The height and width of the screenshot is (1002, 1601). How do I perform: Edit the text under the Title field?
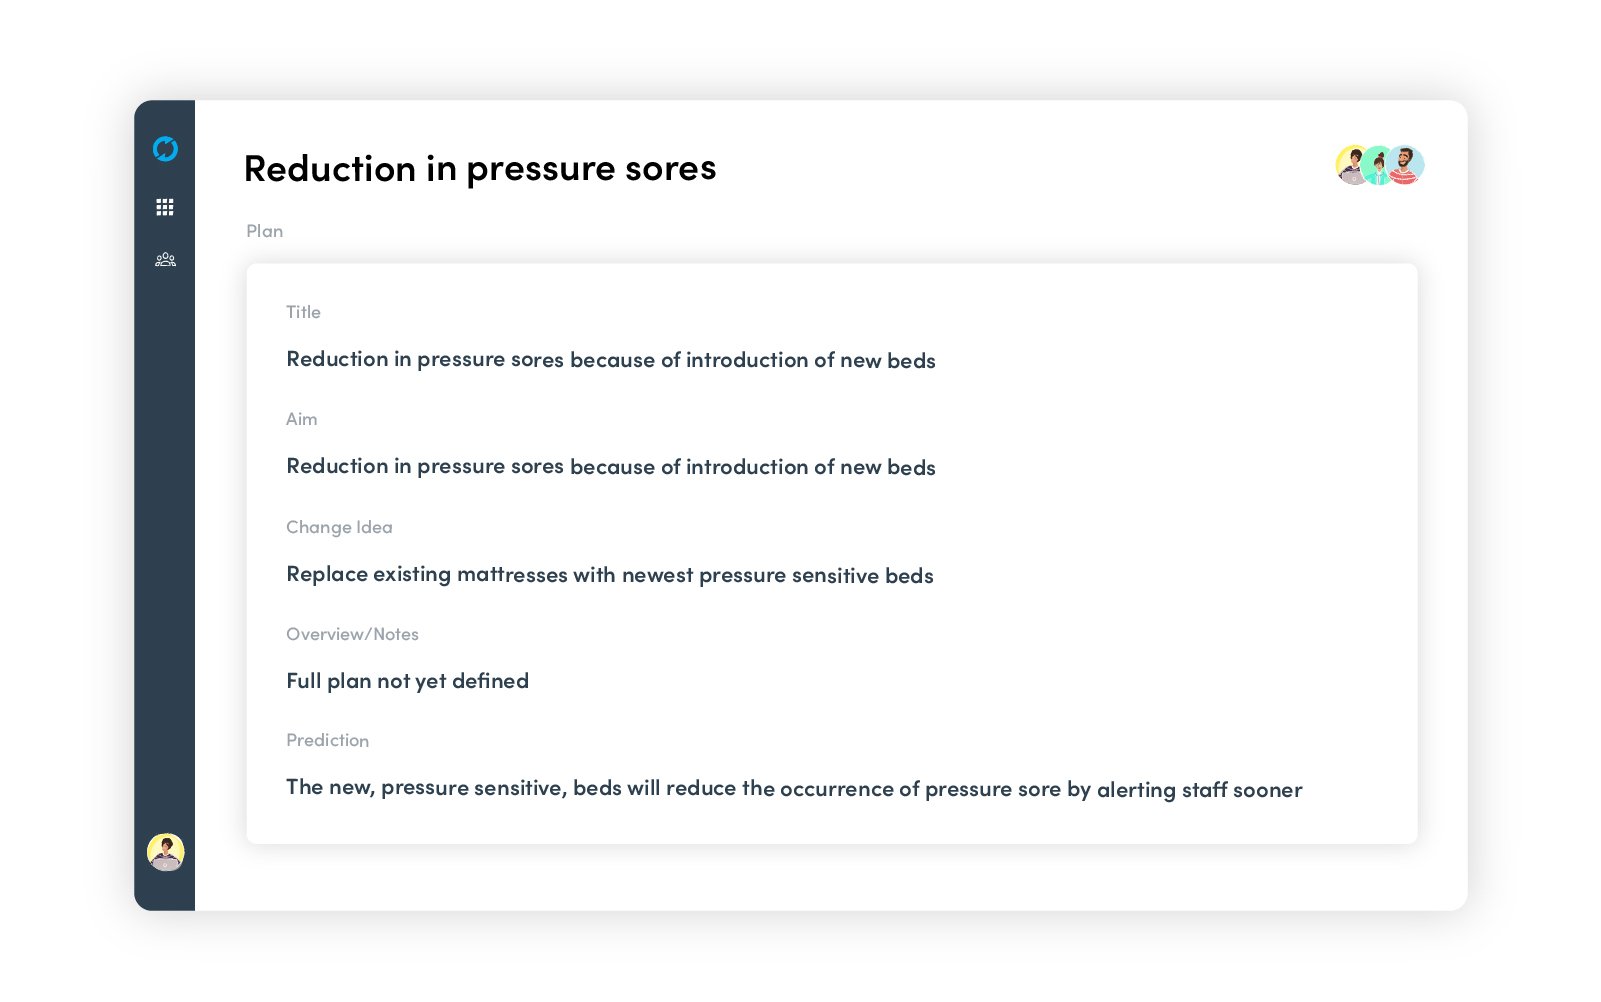click(x=610, y=360)
